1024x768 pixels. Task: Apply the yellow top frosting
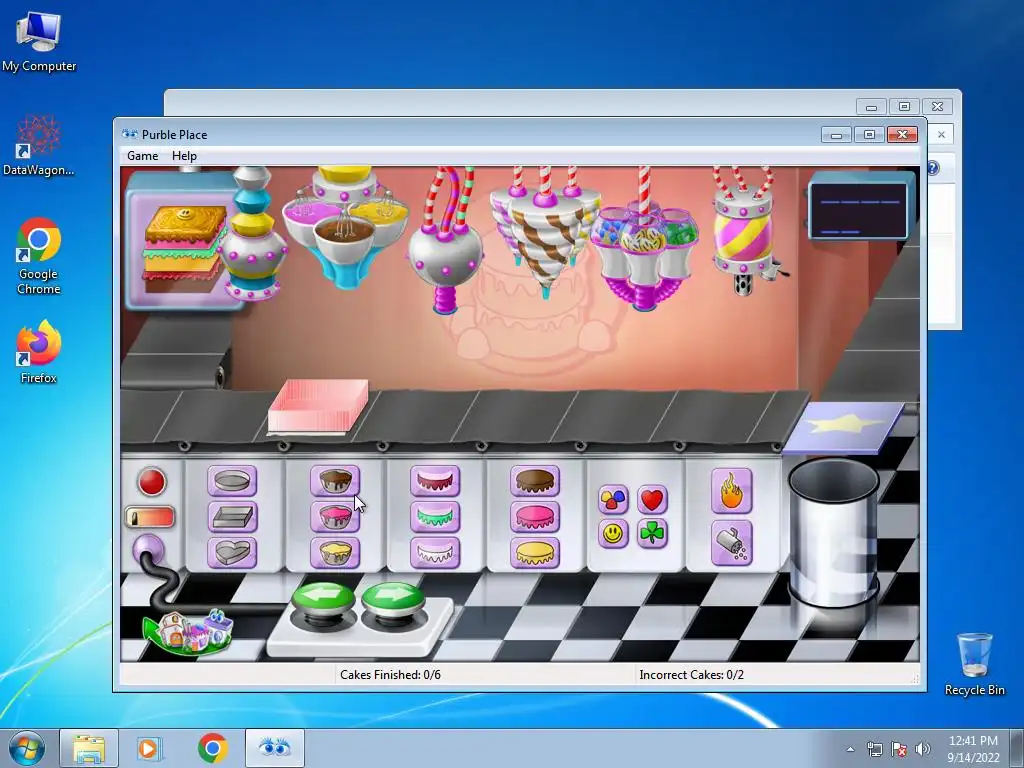tap(535, 552)
